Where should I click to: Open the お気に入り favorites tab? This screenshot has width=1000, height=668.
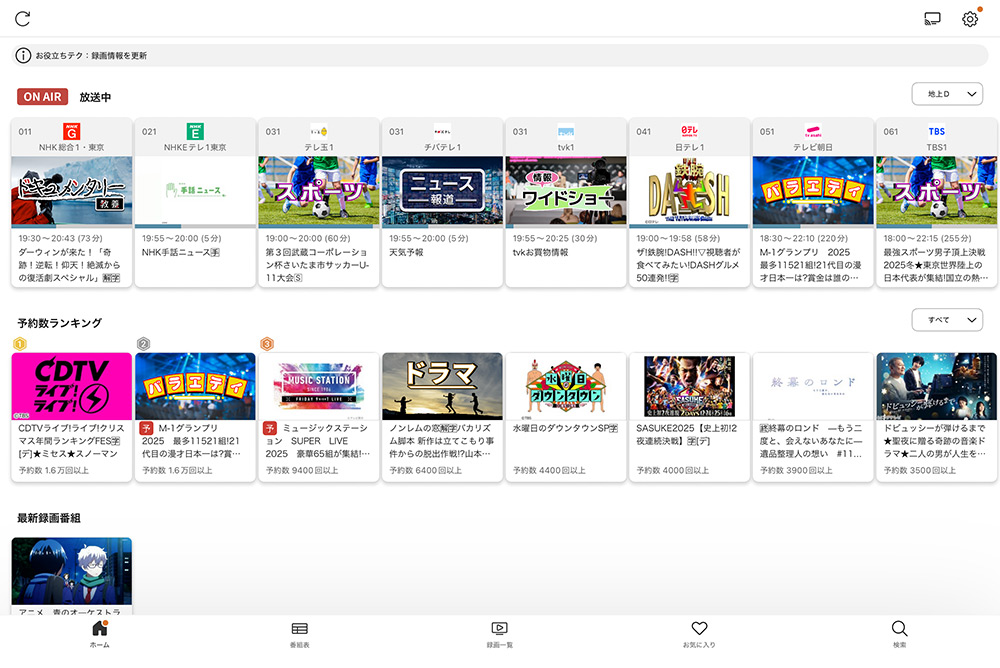tap(699, 633)
